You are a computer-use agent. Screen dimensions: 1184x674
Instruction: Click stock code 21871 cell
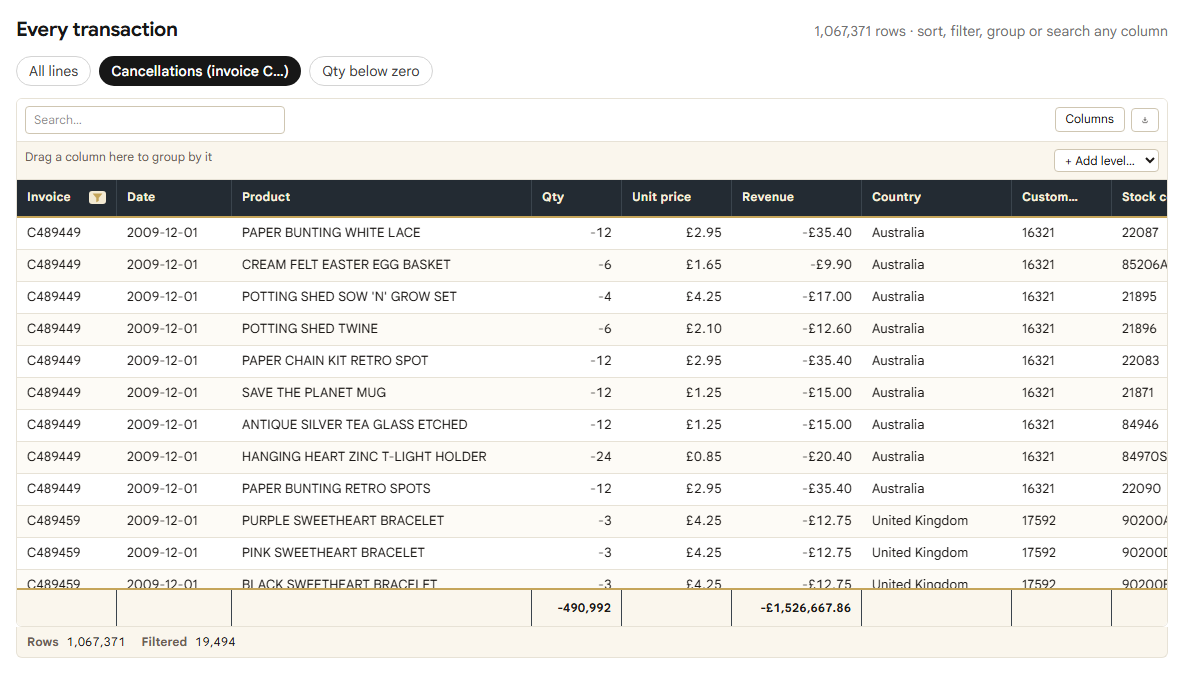(x=1138, y=392)
